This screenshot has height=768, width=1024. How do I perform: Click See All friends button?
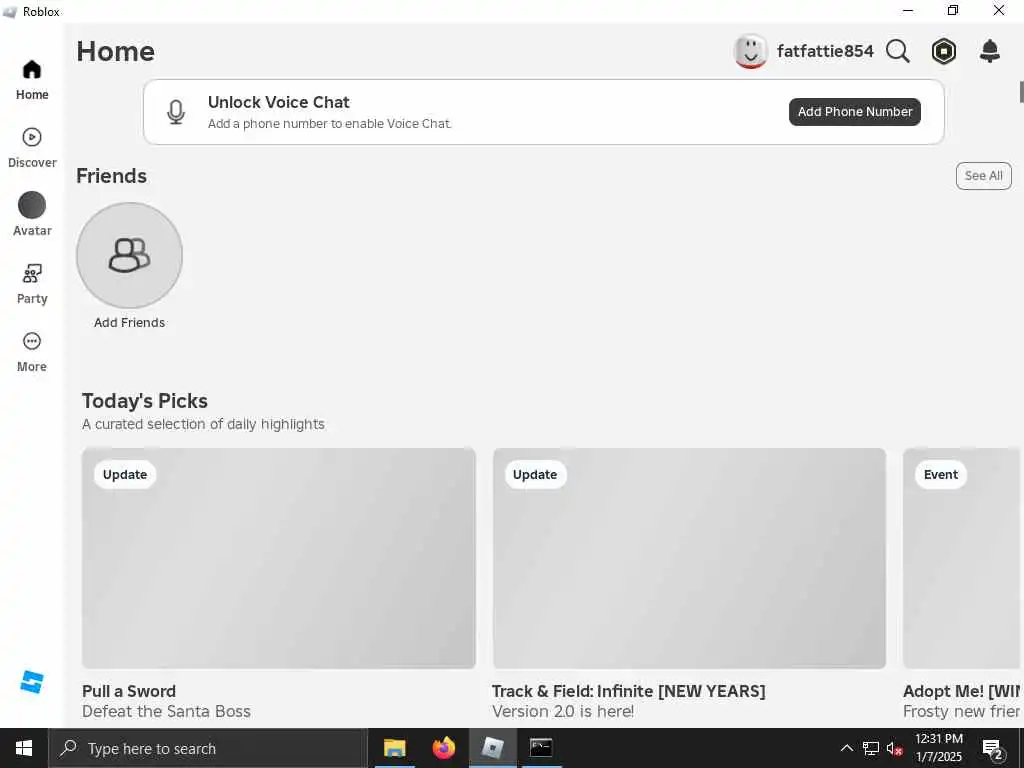pos(984,176)
